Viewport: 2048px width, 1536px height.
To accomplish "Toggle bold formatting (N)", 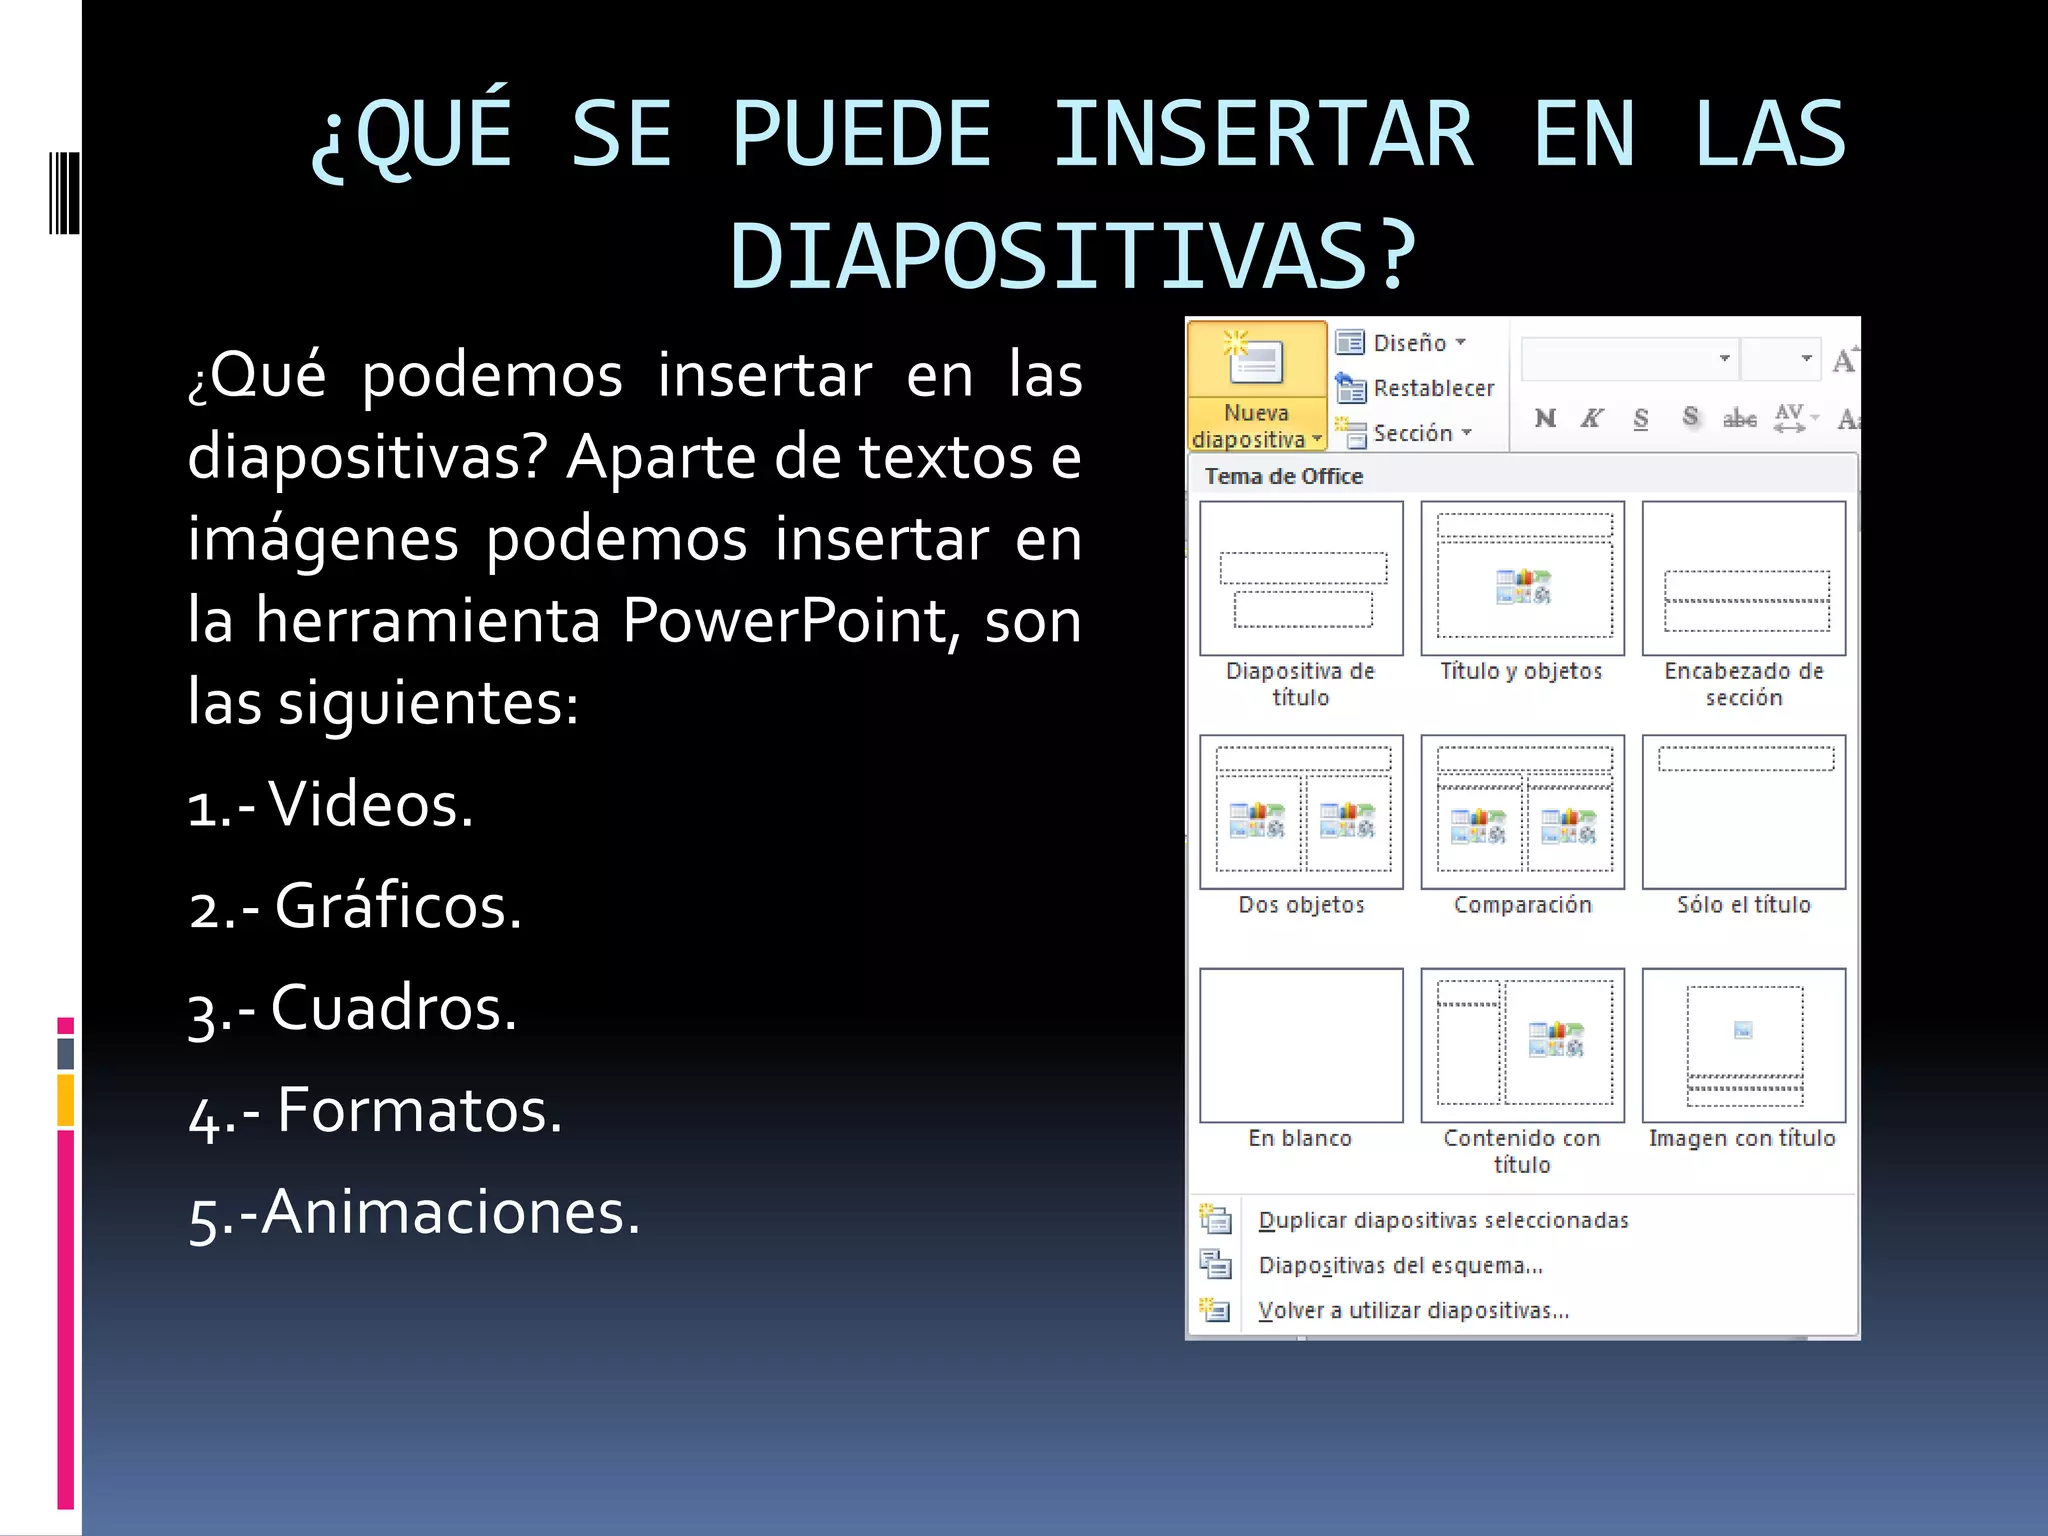I will pyautogui.click(x=1545, y=418).
